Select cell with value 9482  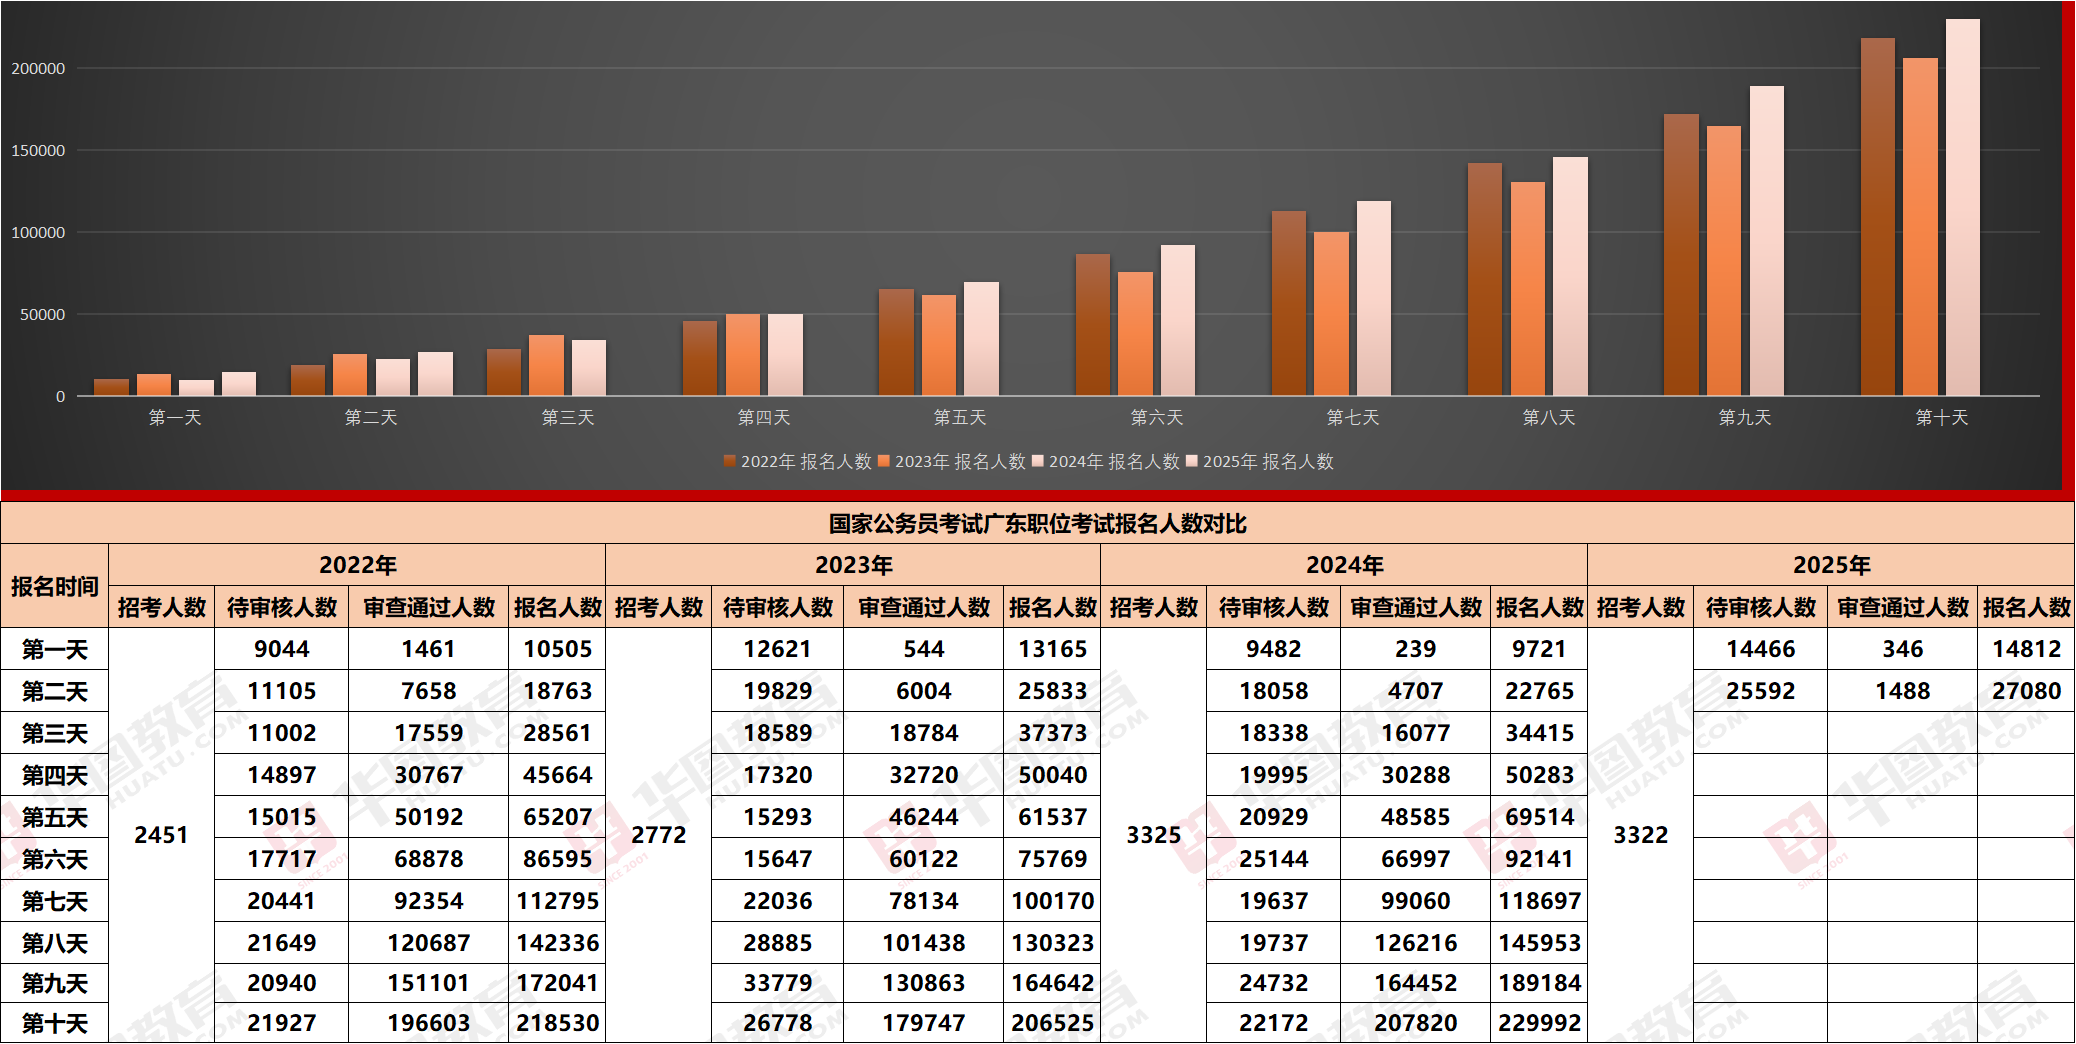coord(1274,649)
